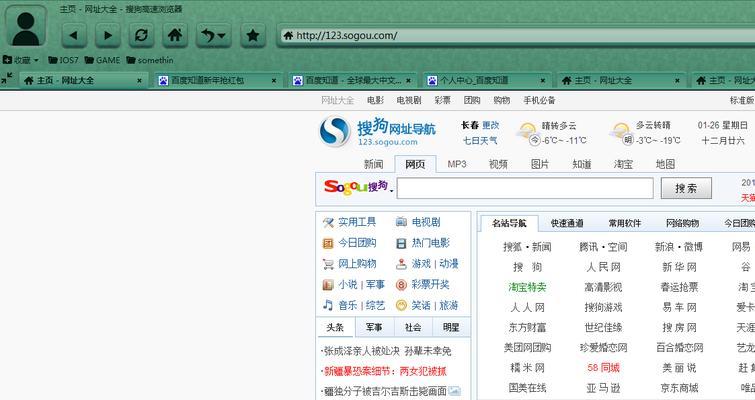Click the user avatar icon

click(x=26, y=27)
